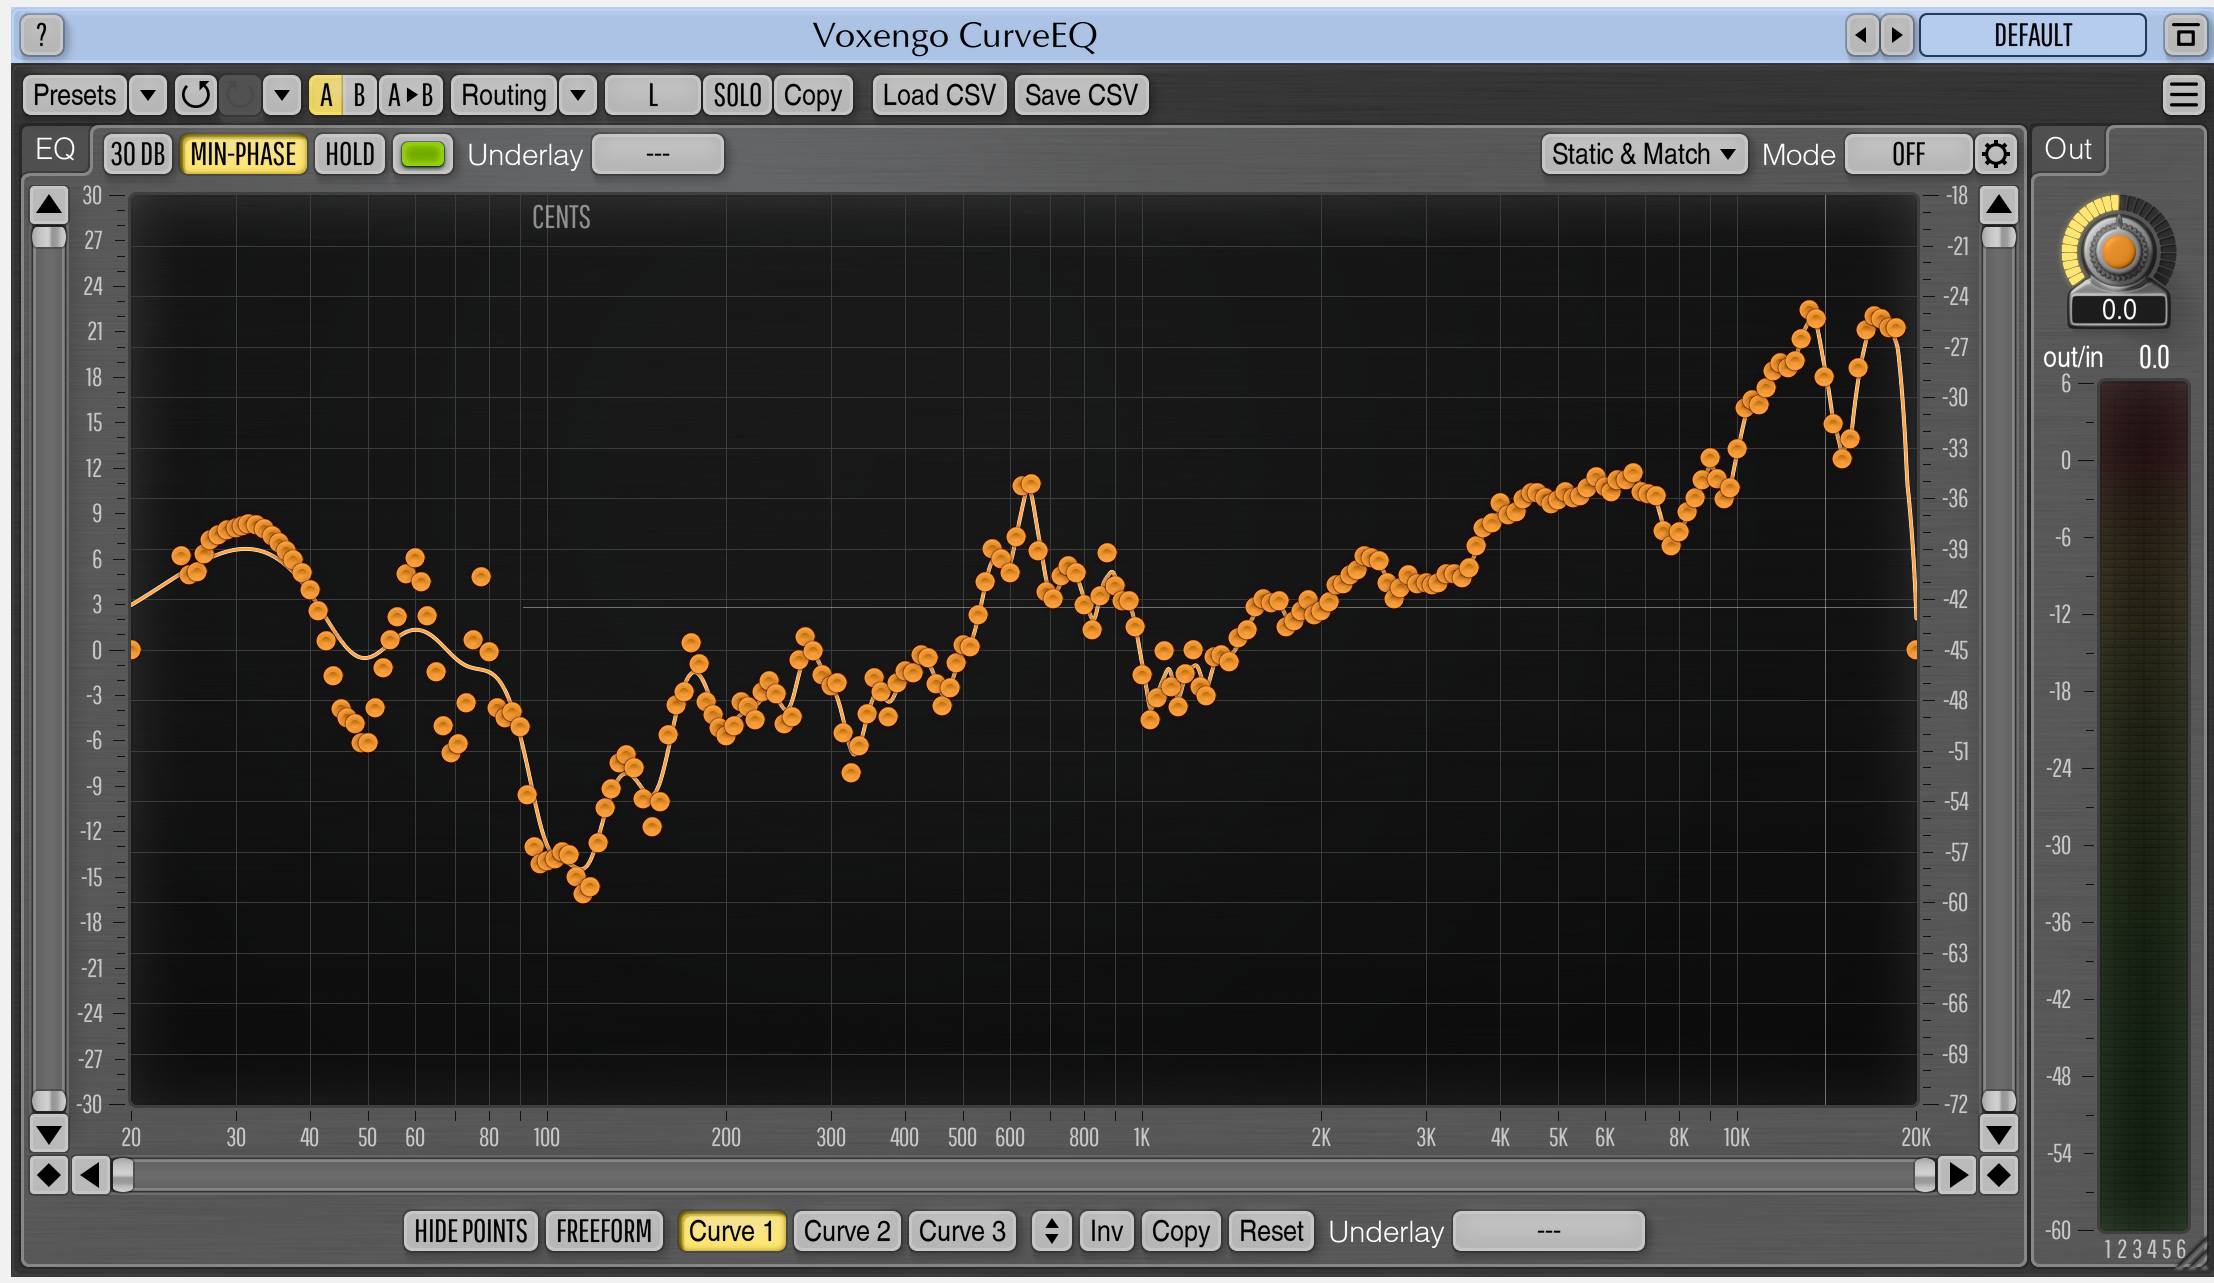
Task: Go to the previous preset arrow
Action: click(1861, 36)
